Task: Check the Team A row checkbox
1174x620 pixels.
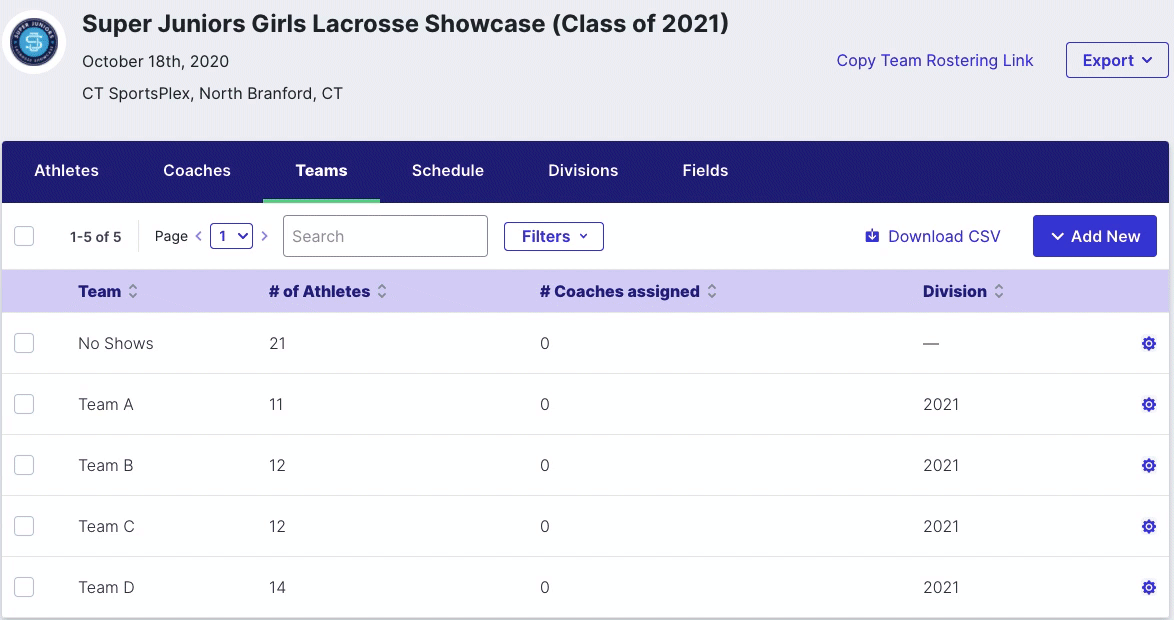Action: 24,404
